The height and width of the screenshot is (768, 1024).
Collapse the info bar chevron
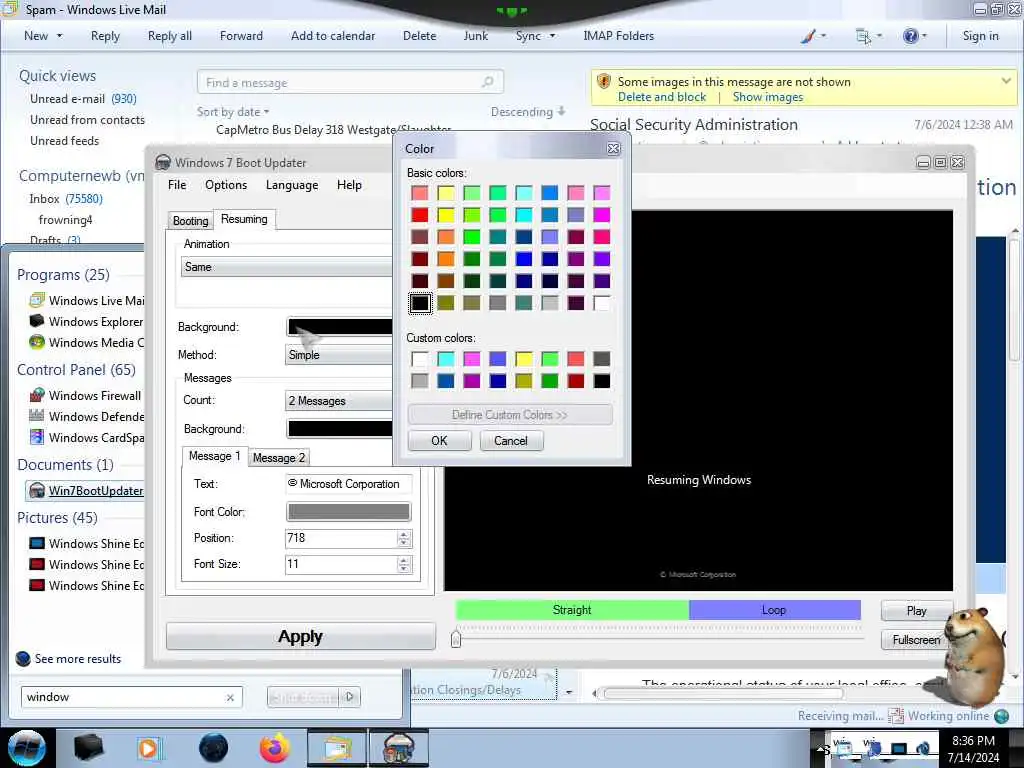[1006, 81]
